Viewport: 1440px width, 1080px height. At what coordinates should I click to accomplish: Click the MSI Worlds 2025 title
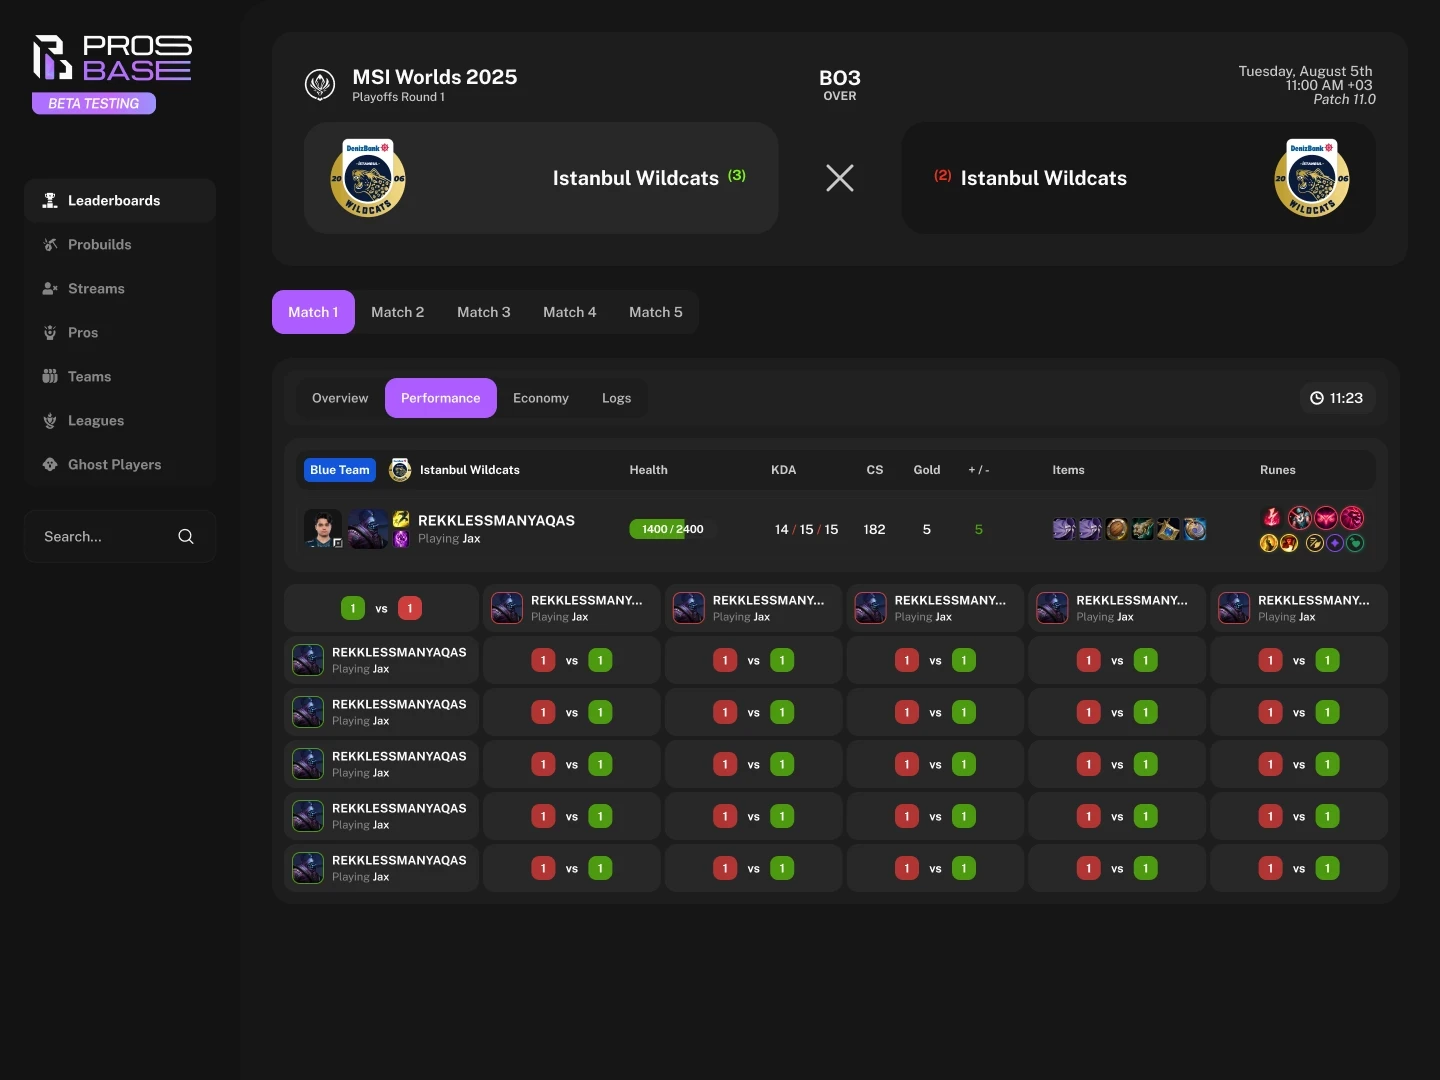[435, 77]
